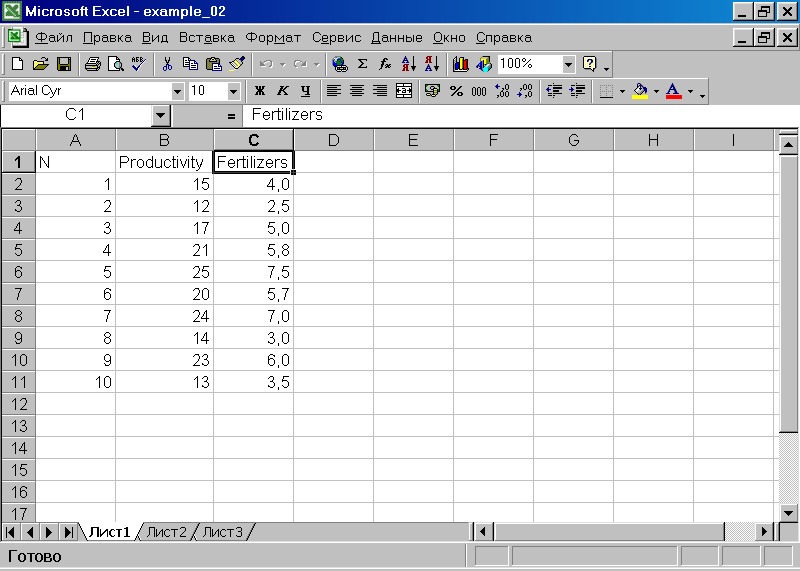Click the Paste clipboard icon
This screenshot has width=800, height=571.
pos(214,64)
